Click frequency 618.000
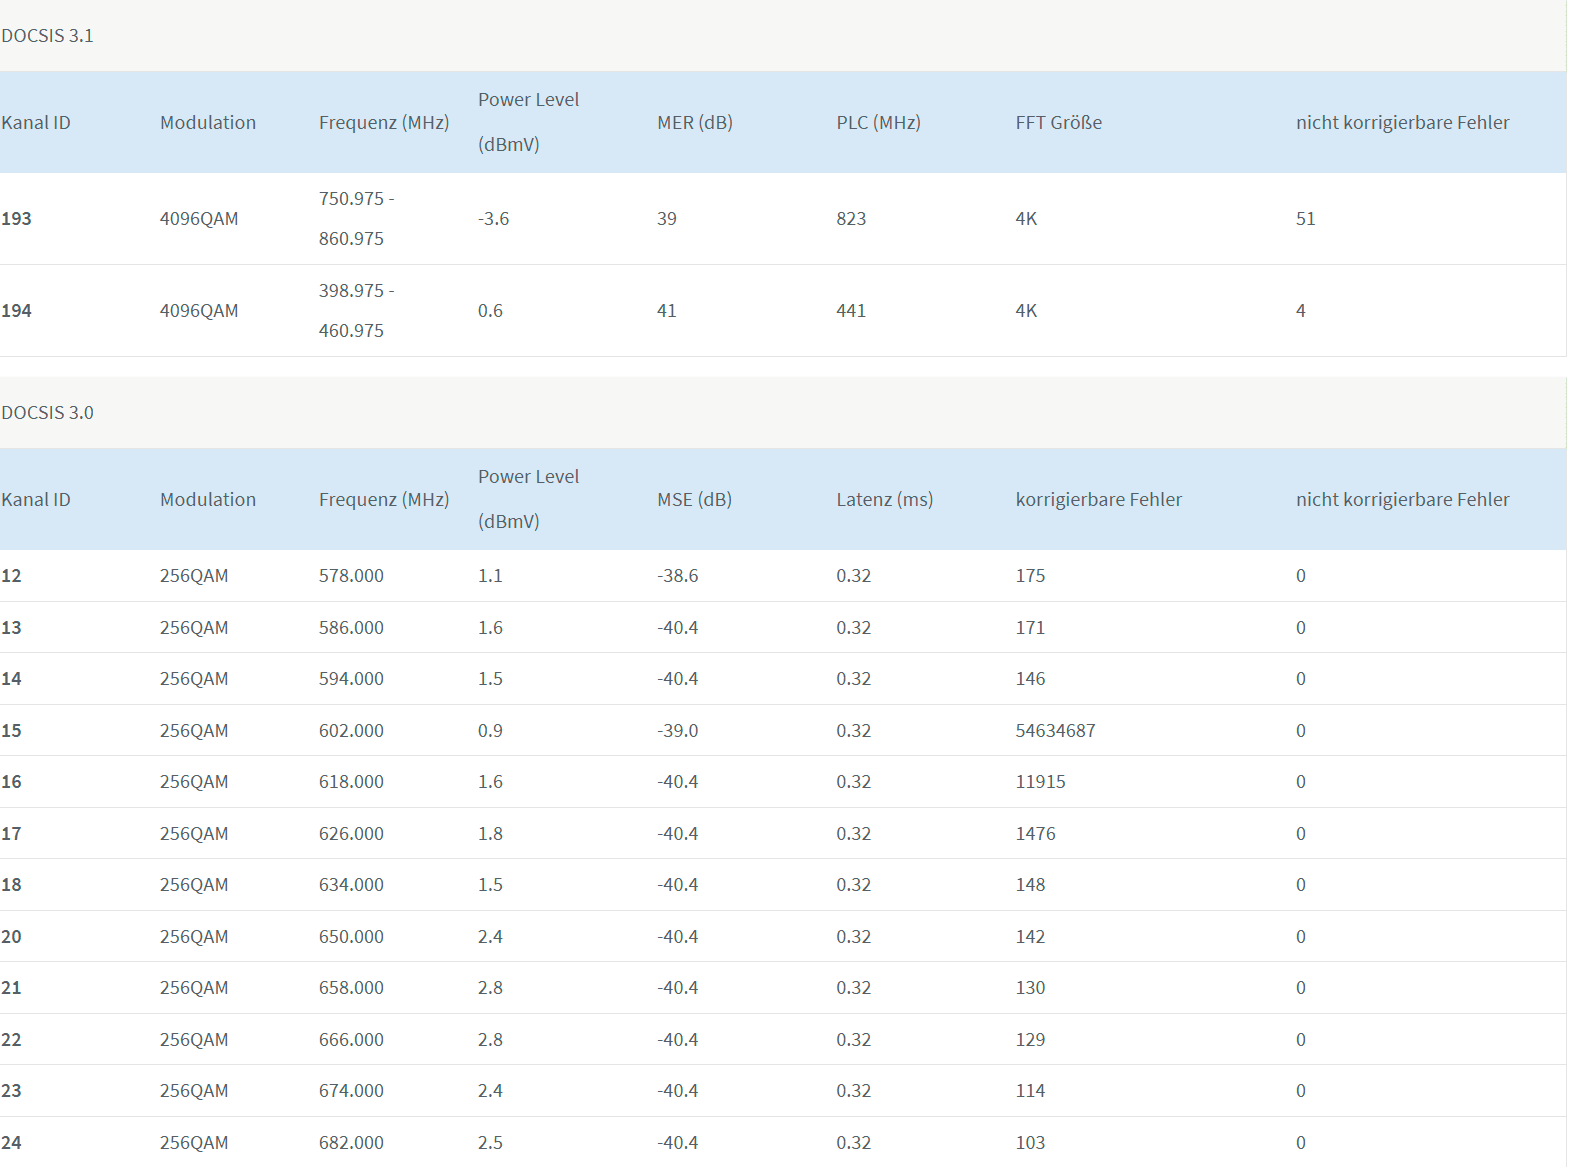The width and height of the screenshot is (1571, 1167). pyautogui.click(x=351, y=782)
